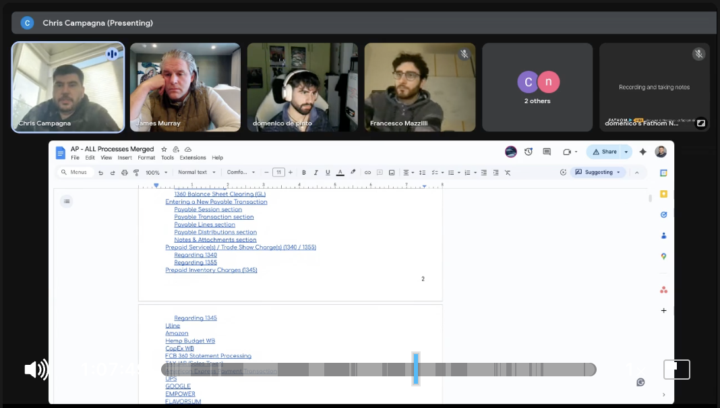Open Google Keep in the side panel

(x=663, y=195)
